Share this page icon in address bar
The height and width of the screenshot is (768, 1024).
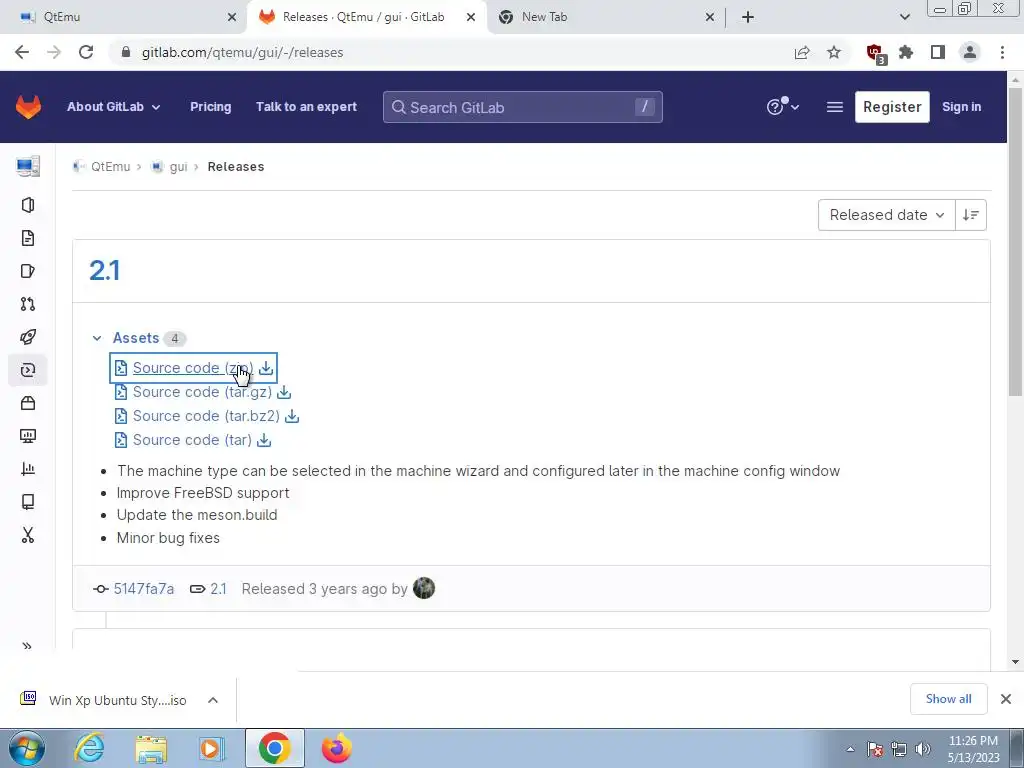tap(802, 52)
